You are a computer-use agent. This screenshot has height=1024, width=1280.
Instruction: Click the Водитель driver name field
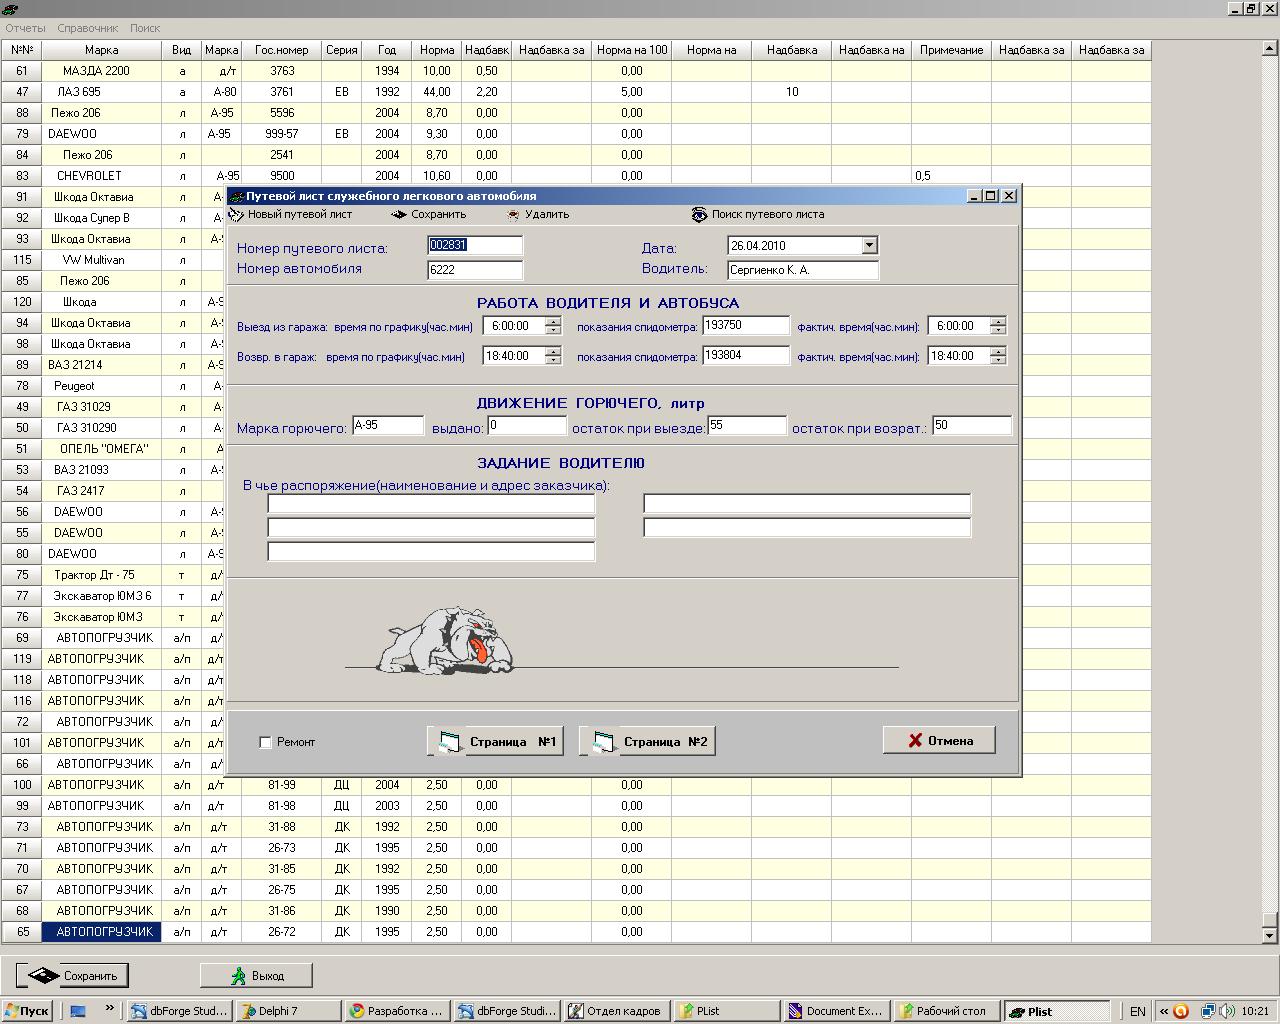[803, 270]
